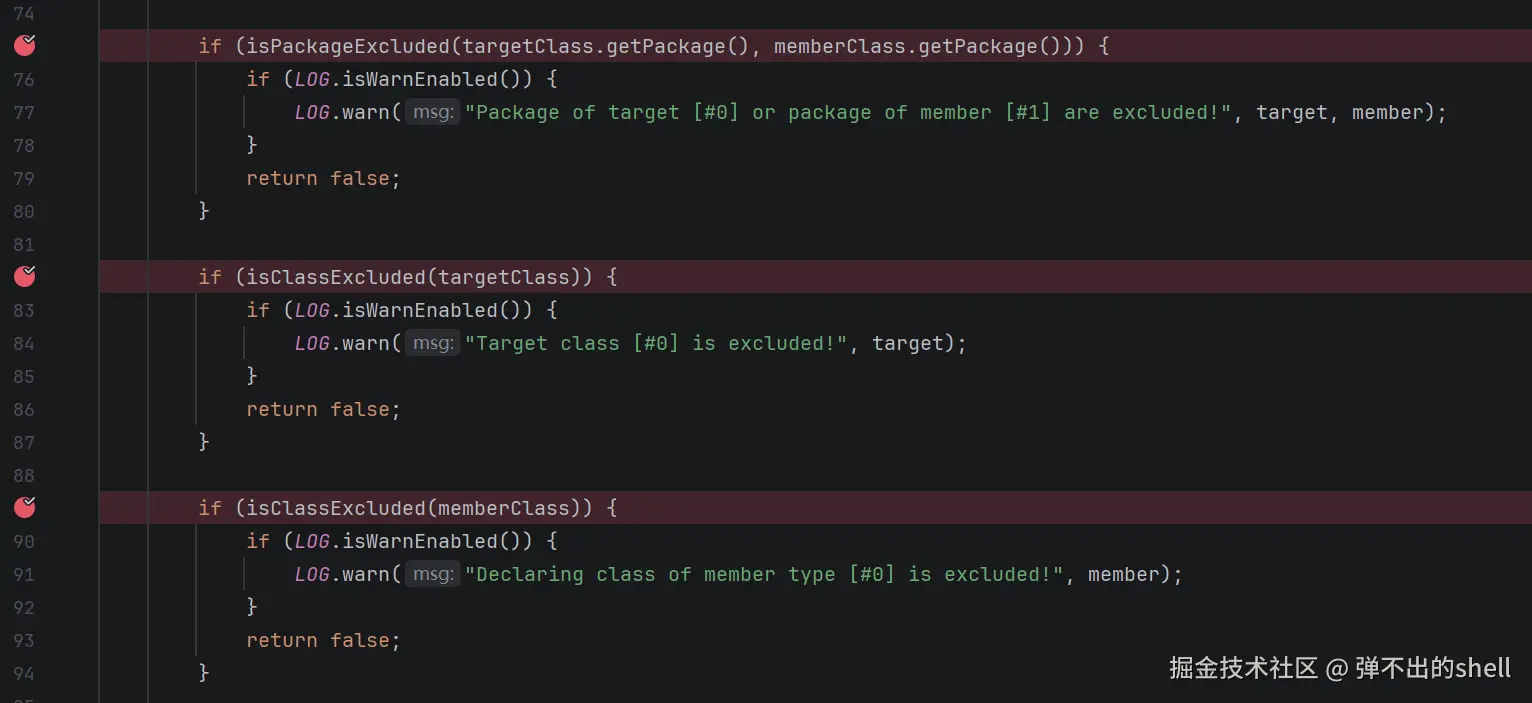Click the watermark text 掘金技术社区
The image size is (1532, 703).
click(1244, 668)
